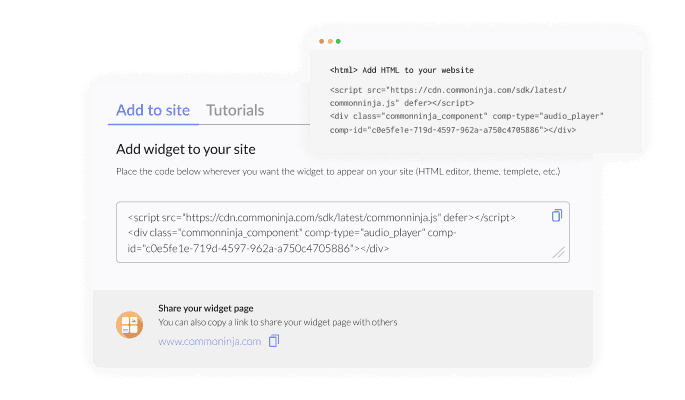Switch to the Add to site tab
685x400 pixels.
(153, 110)
